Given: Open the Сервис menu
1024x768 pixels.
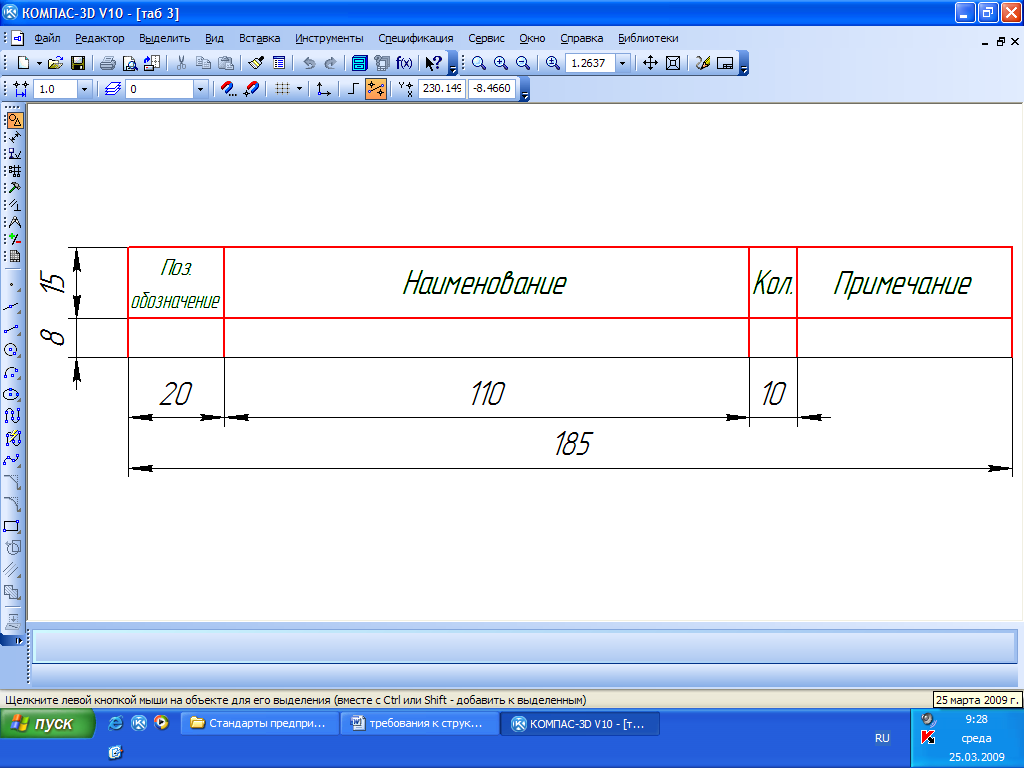Looking at the screenshot, I should point(487,38).
